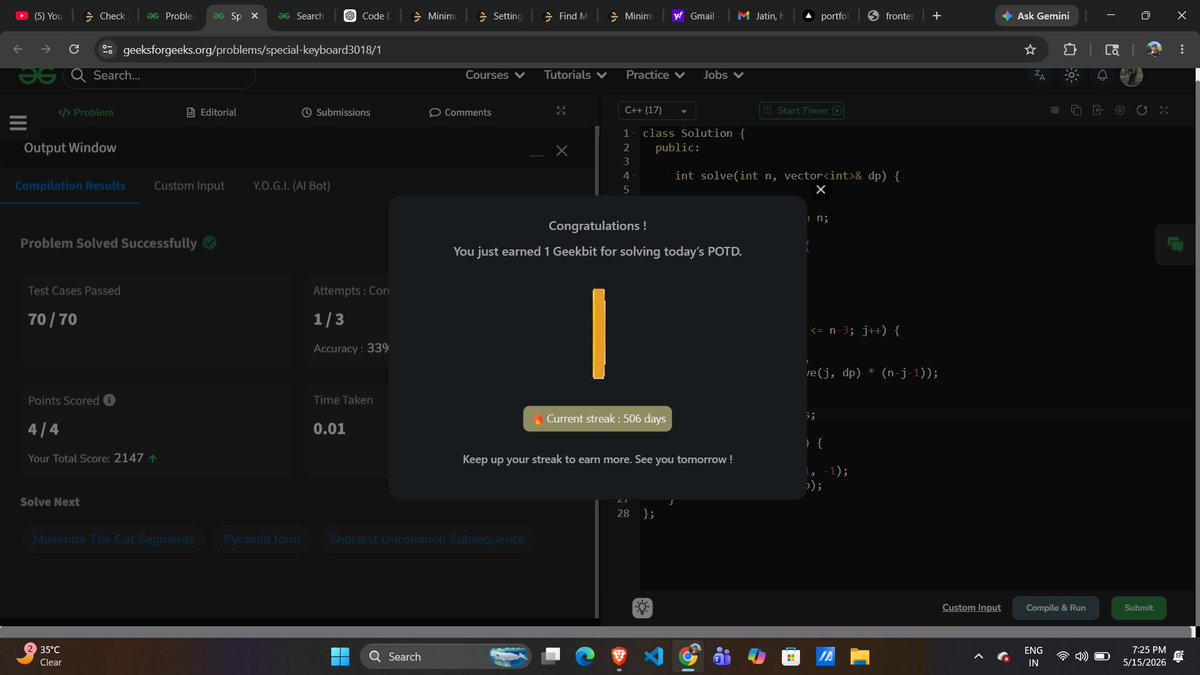Viewport: 1200px width, 675px height.
Task: Open Maximize The Cut Segments problem
Action: tap(114, 539)
